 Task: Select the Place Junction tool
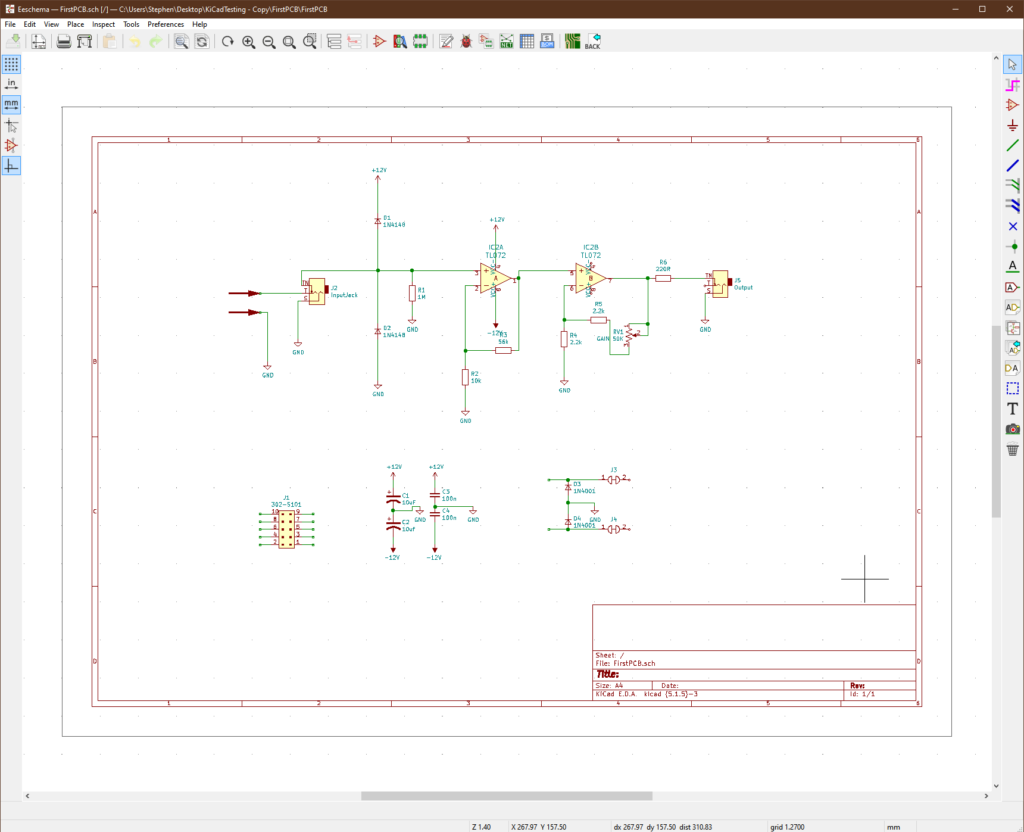(1012, 246)
